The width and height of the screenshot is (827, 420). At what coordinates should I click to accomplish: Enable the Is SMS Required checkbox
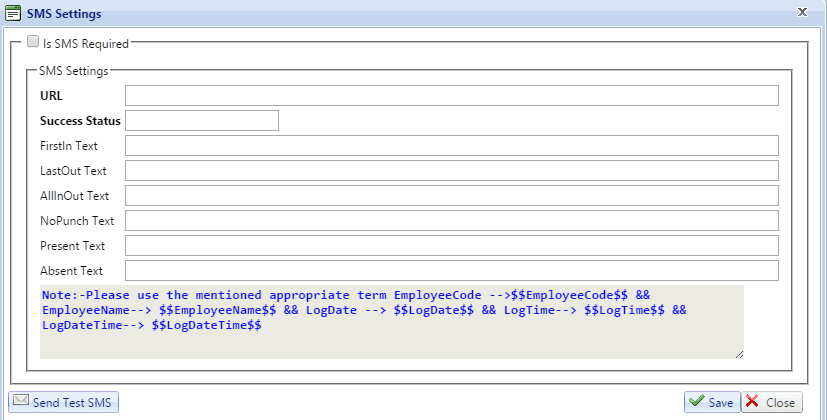tap(33, 42)
